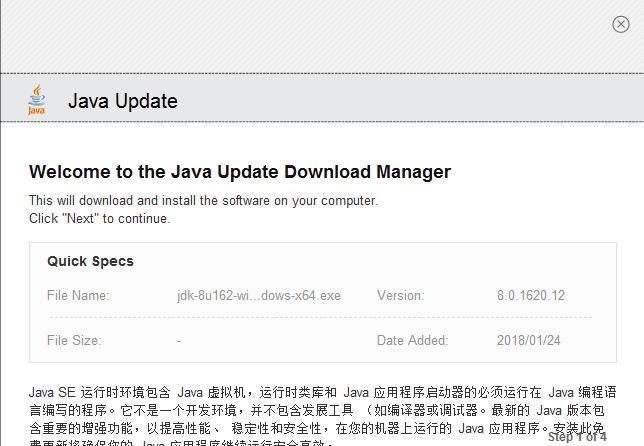Screen dimensions: 644x446
Task: Select the Quick Specs heading
Action: pos(90,261)
